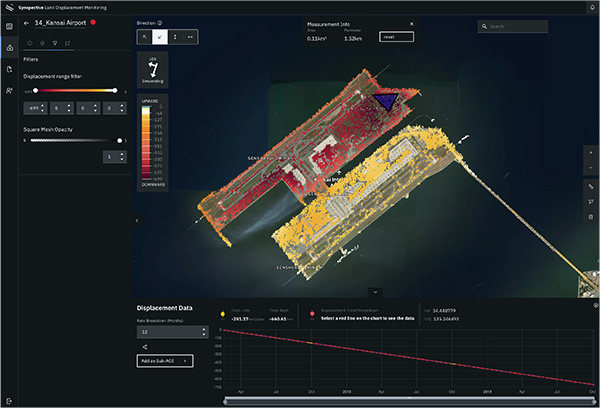Select the measurement ruler tool
Screen dimensions: 600x408
590,186
